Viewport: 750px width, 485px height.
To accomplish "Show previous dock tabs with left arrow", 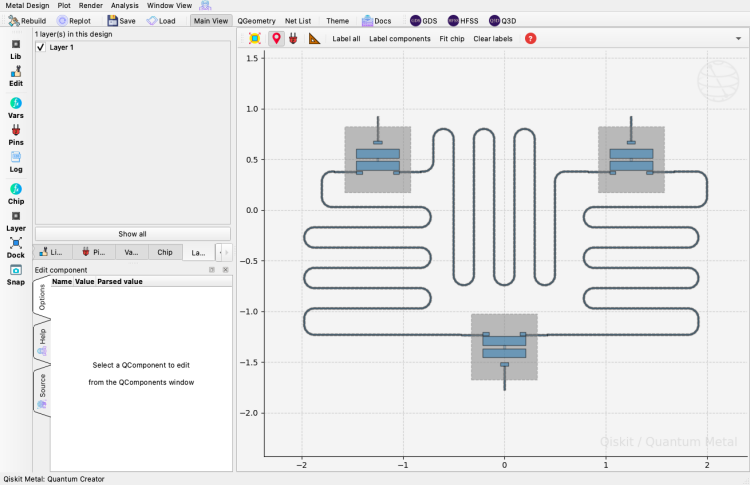I will pos(220,252).
